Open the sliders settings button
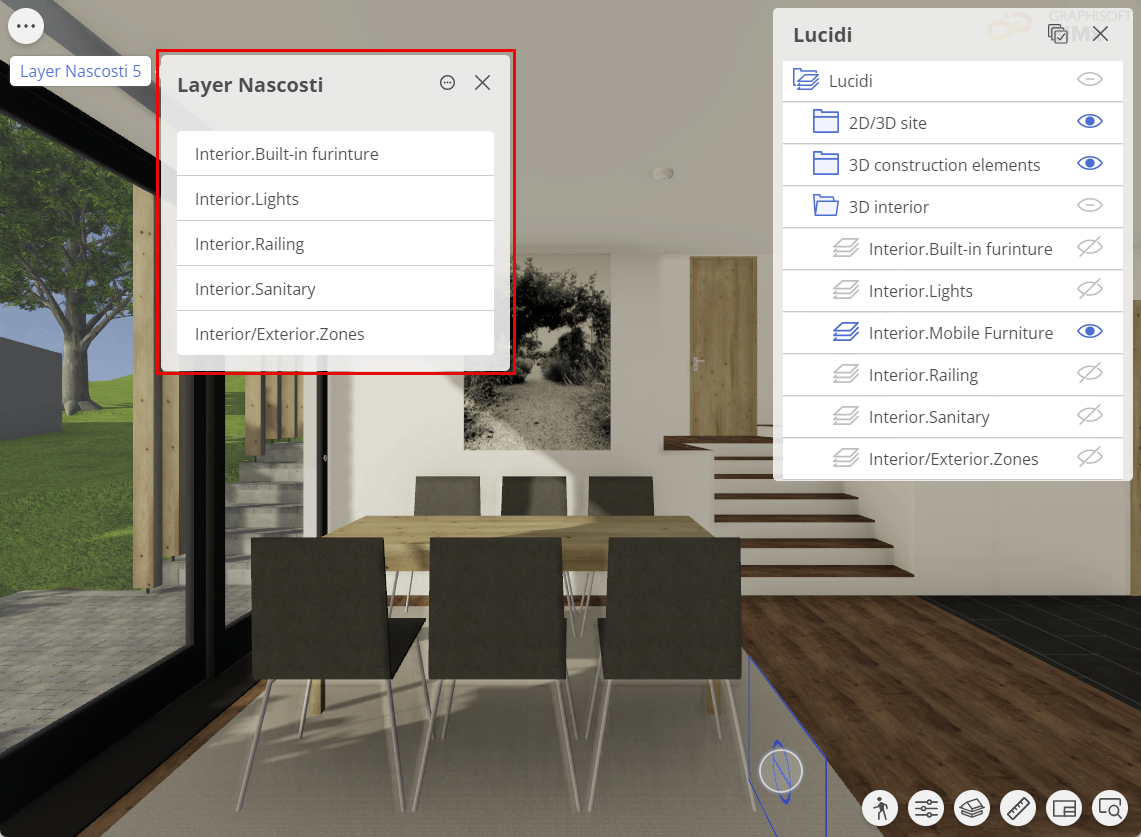Screen dimensions: 1141x837 (926, 809)
